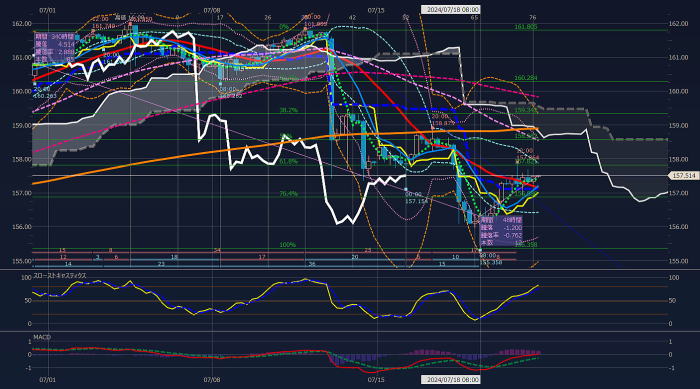Click the 162.00 label on the left price axis
This screenshot has height=389, width=700.
(21, 24)
